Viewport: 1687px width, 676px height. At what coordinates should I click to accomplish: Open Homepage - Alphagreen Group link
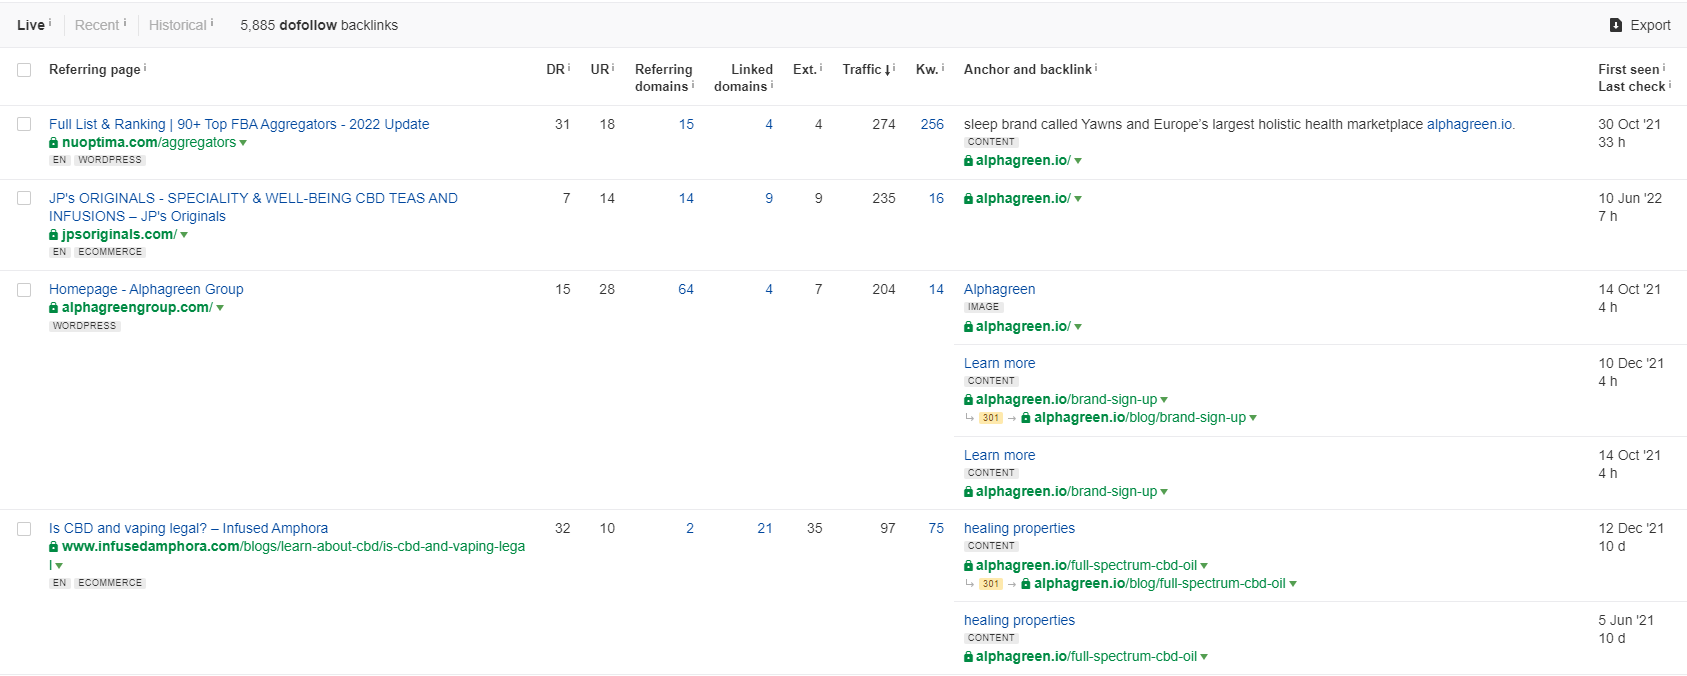pyautogui.click(x=146, y=290)
